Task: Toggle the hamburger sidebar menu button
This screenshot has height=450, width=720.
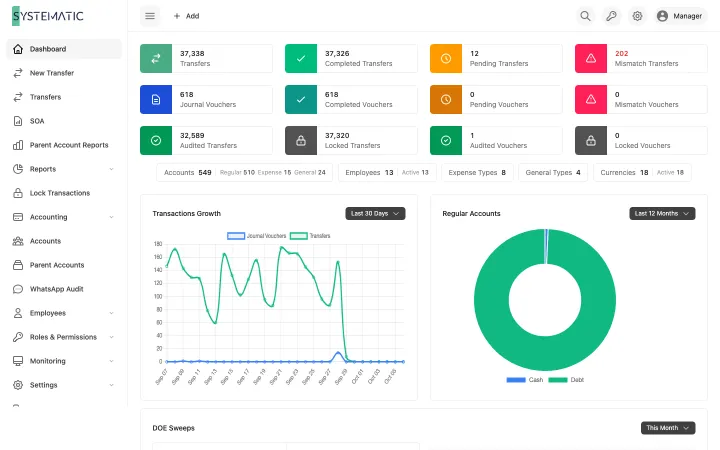Action: 150,16
